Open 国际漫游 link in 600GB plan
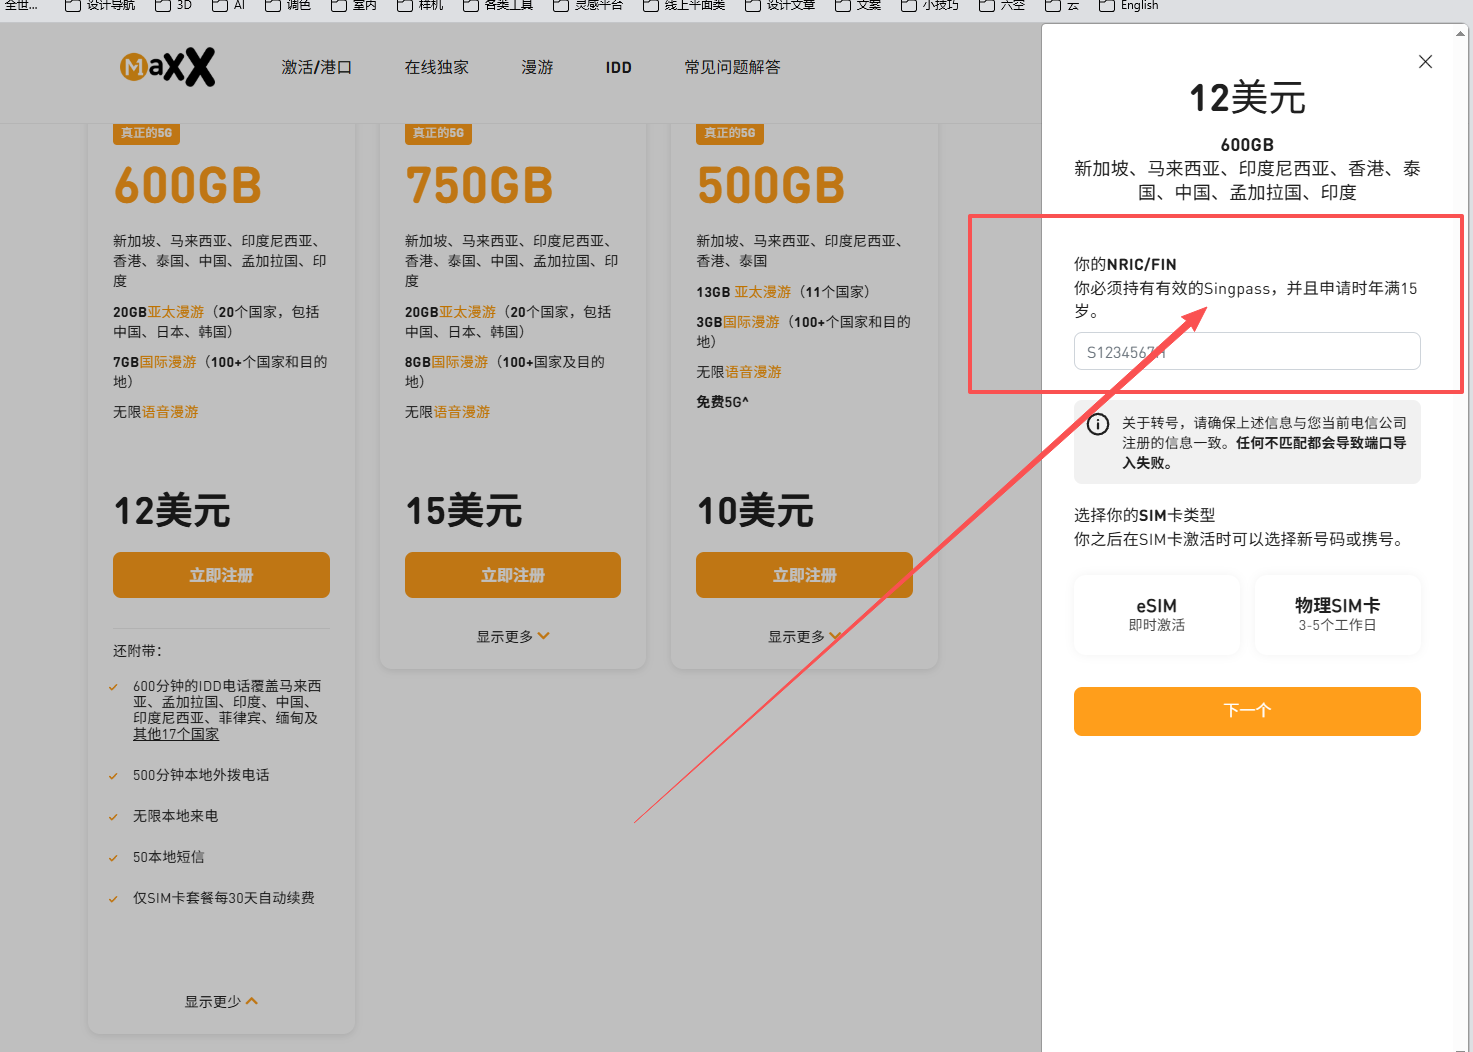Screen dimensions: 1473x1052 tap(168, 362)
